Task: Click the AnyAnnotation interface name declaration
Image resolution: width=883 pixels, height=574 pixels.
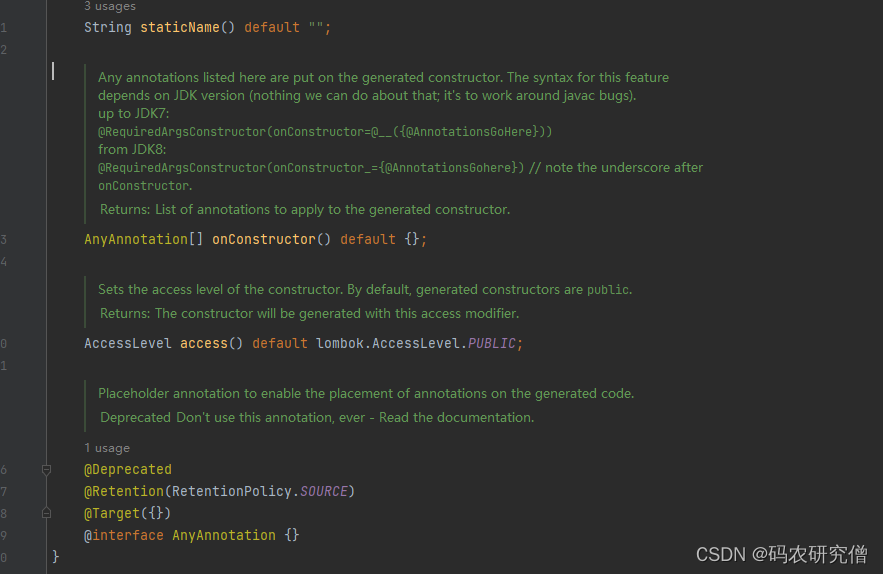Action: point(223,535)
